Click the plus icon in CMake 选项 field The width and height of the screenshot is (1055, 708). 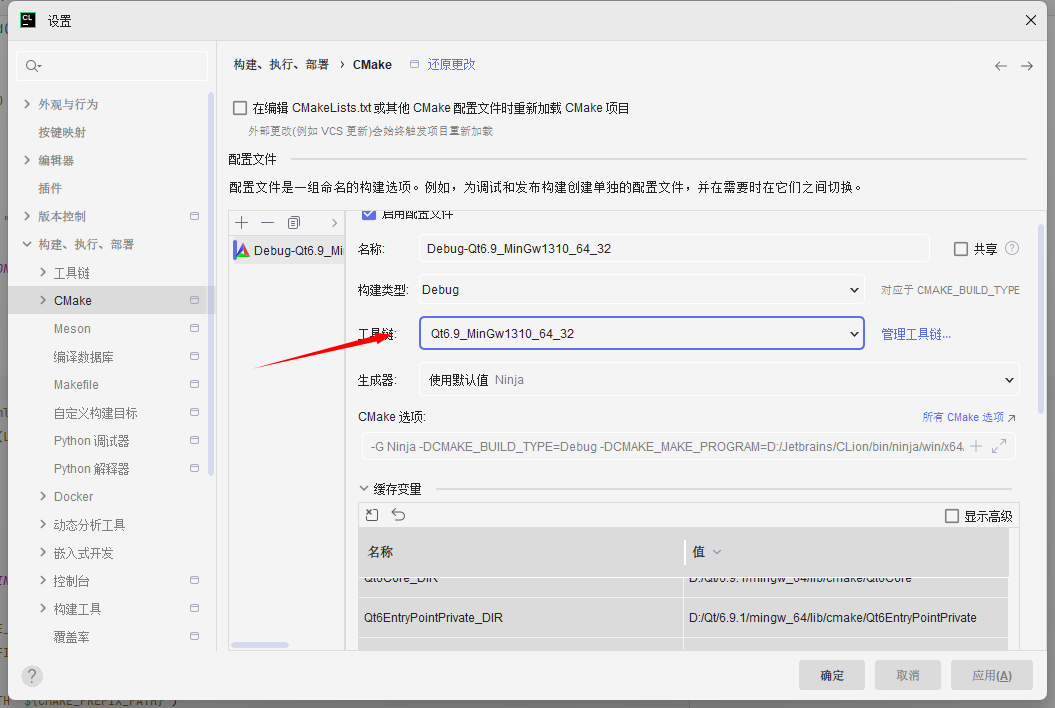[x=976, y=446]
